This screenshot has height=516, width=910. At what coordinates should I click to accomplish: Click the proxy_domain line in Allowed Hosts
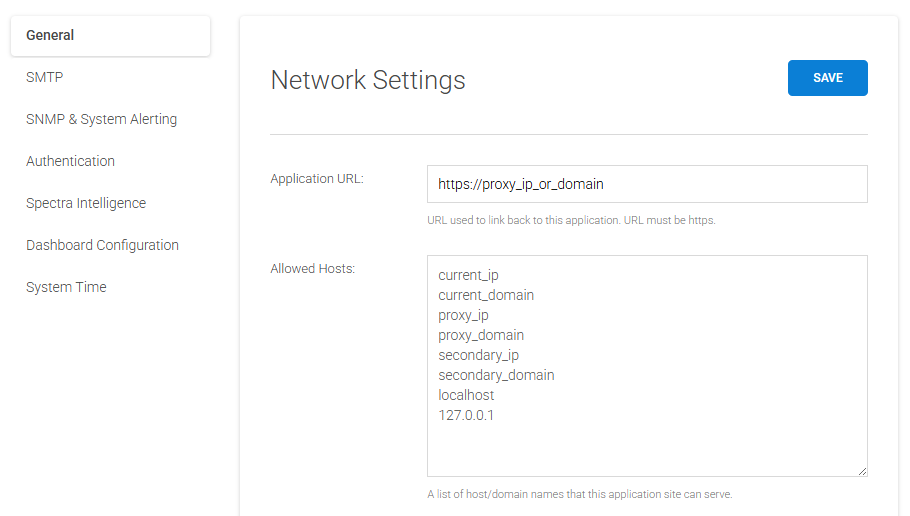click(481, 335)
